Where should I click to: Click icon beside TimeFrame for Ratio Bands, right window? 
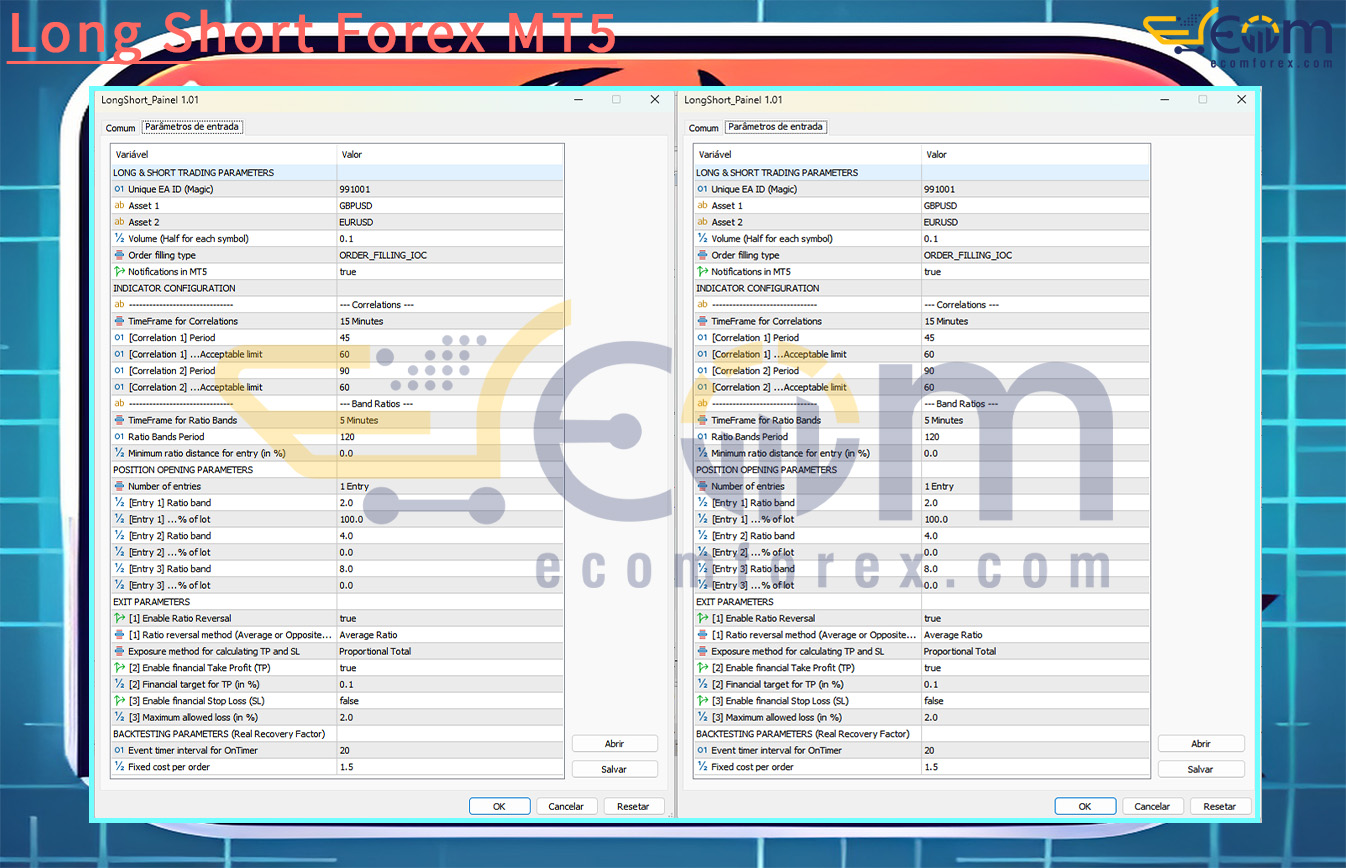pyautogui.click(x=702, y=420)
